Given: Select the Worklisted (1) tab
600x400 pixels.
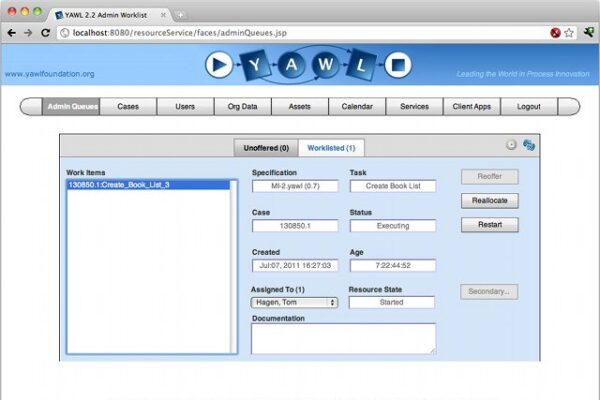Looking at the screenshot, I should pos(331,148).
